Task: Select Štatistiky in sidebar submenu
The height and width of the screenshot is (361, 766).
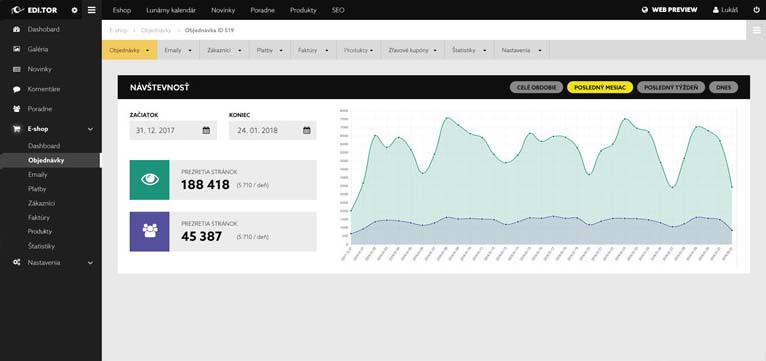Action: [x=42, y=246]
